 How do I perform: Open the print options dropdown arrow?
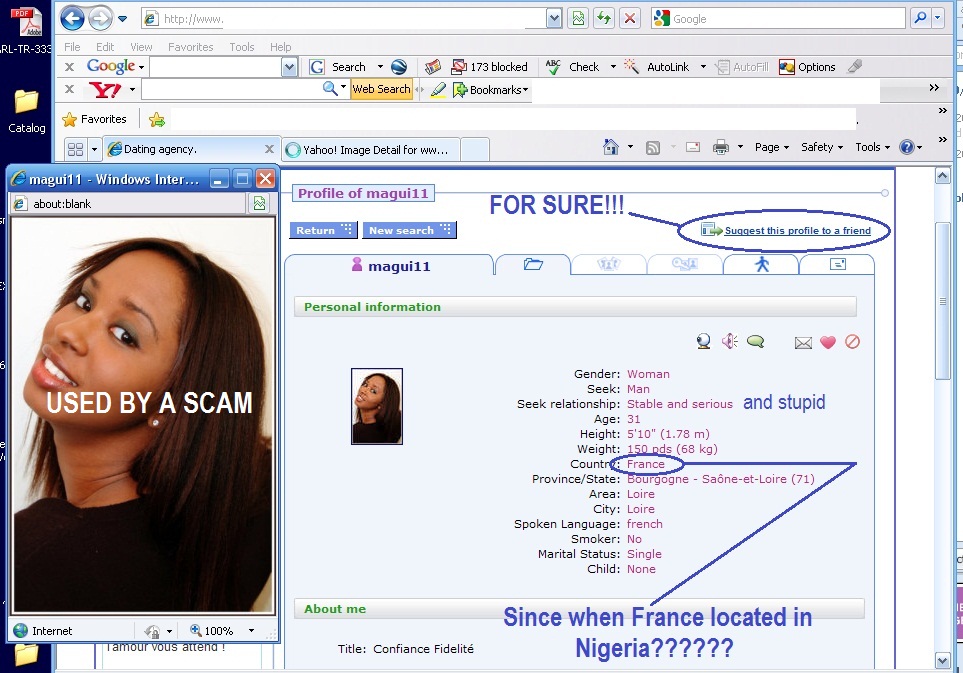tap(740, 147)
